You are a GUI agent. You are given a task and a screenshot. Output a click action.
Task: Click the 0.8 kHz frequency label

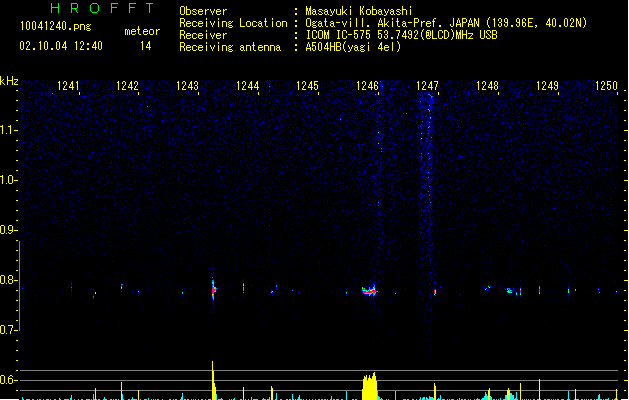pos(8,280)
